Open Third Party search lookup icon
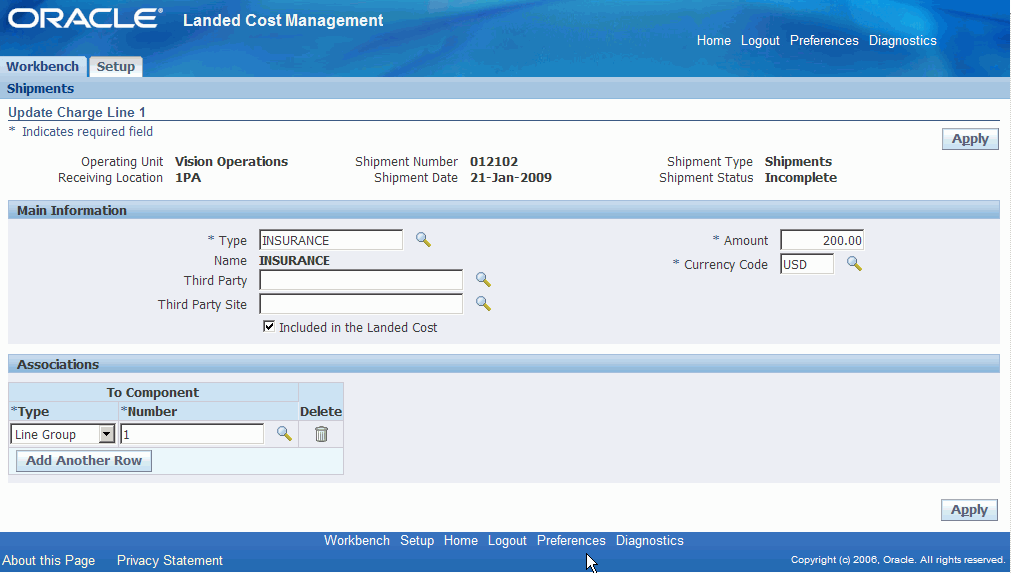Screen dimensions: 1011x573 [x=483, y=280]
